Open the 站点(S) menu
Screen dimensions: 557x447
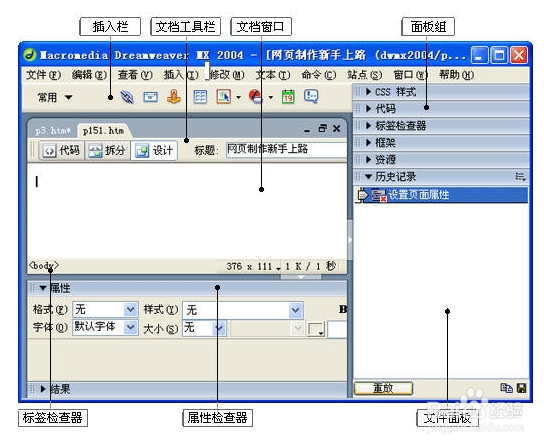pos(364,75)
